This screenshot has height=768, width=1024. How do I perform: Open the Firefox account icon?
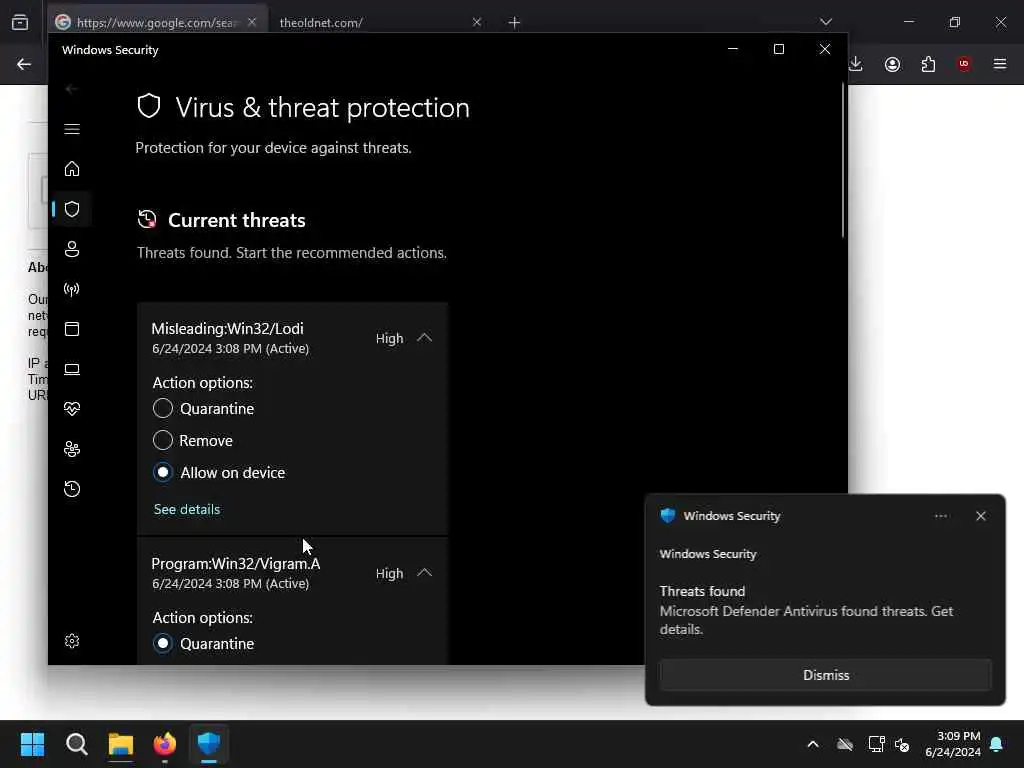pos(892,64)
